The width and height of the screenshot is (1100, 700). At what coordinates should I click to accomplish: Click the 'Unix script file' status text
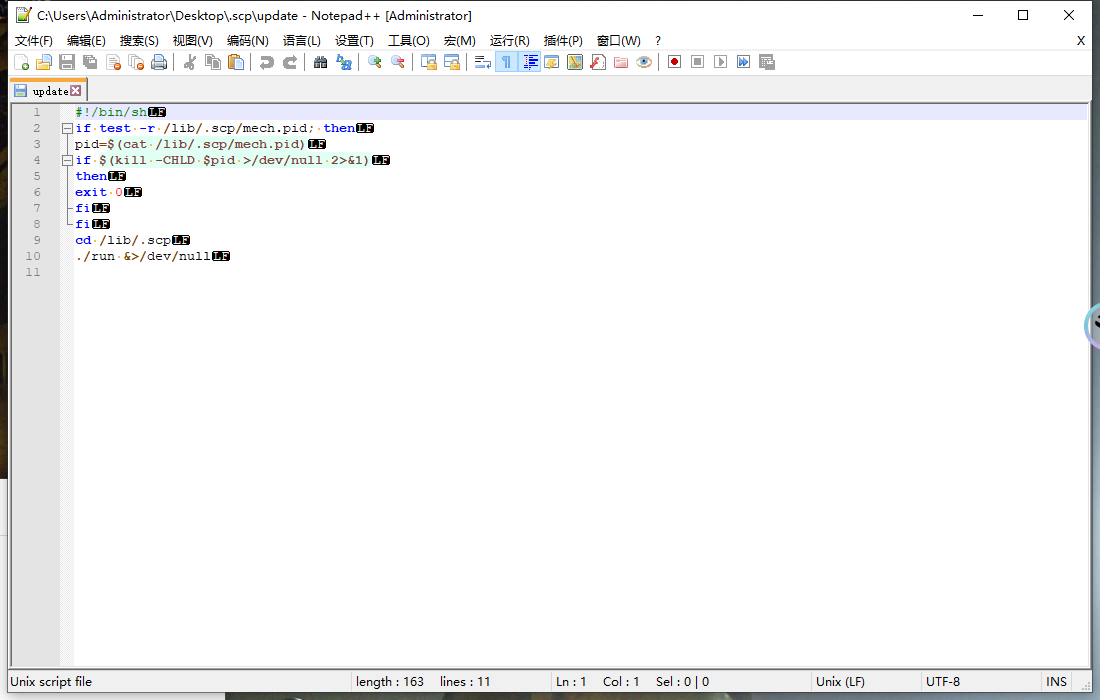coord(51,682)
